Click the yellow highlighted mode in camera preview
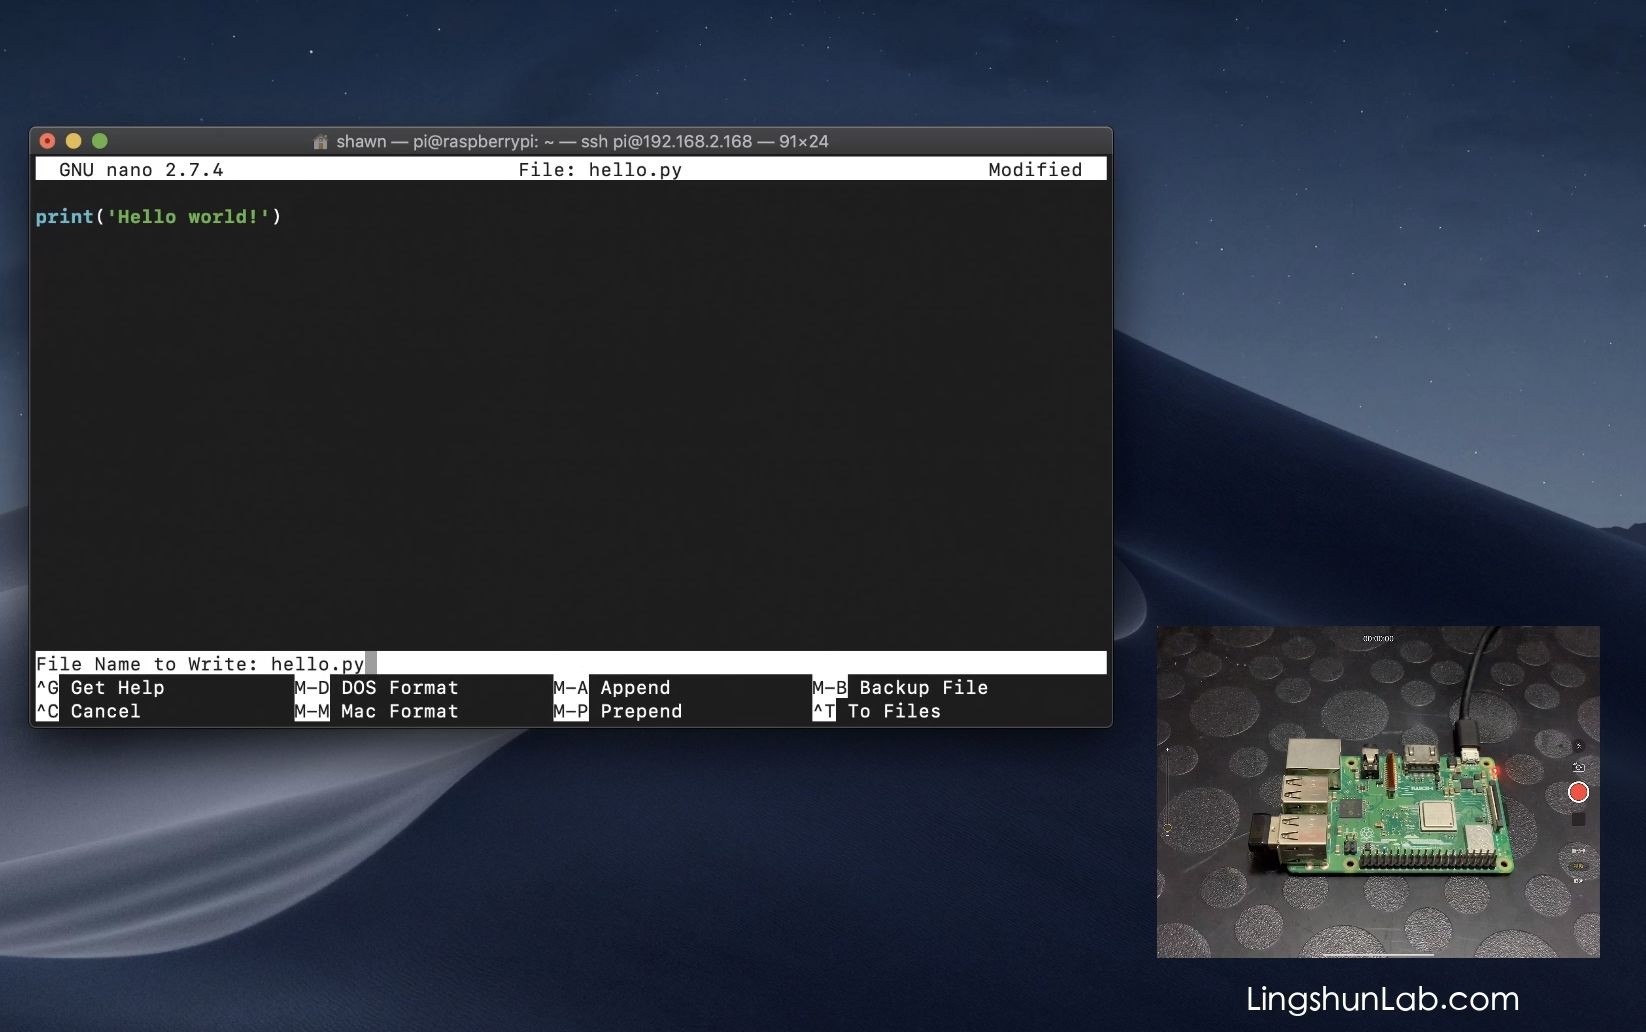1646x1032 pixels. coord(1578,864)
